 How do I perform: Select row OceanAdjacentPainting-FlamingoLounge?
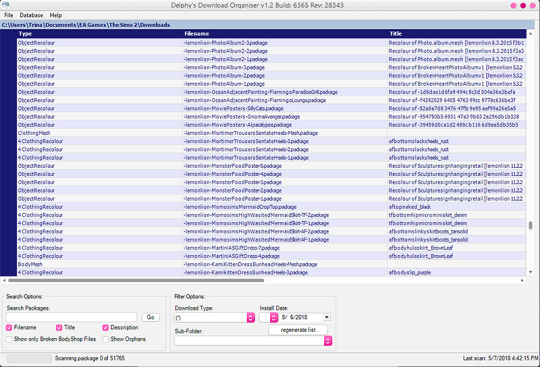[x=271, y=100]
